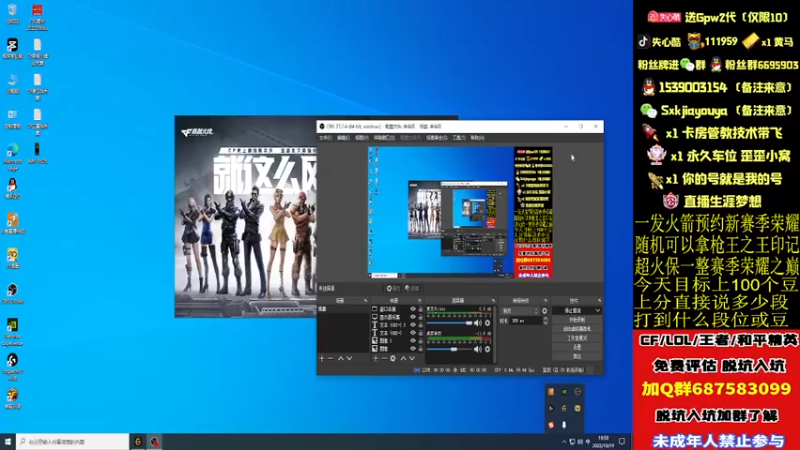
Task: Move the selected source down
Action: pyautogui.click(x=412, y=359)
